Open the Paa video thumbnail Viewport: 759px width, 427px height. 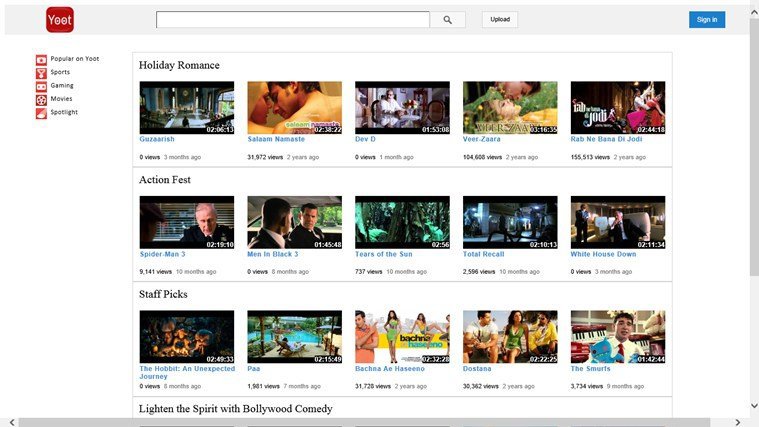pos(294,337)
